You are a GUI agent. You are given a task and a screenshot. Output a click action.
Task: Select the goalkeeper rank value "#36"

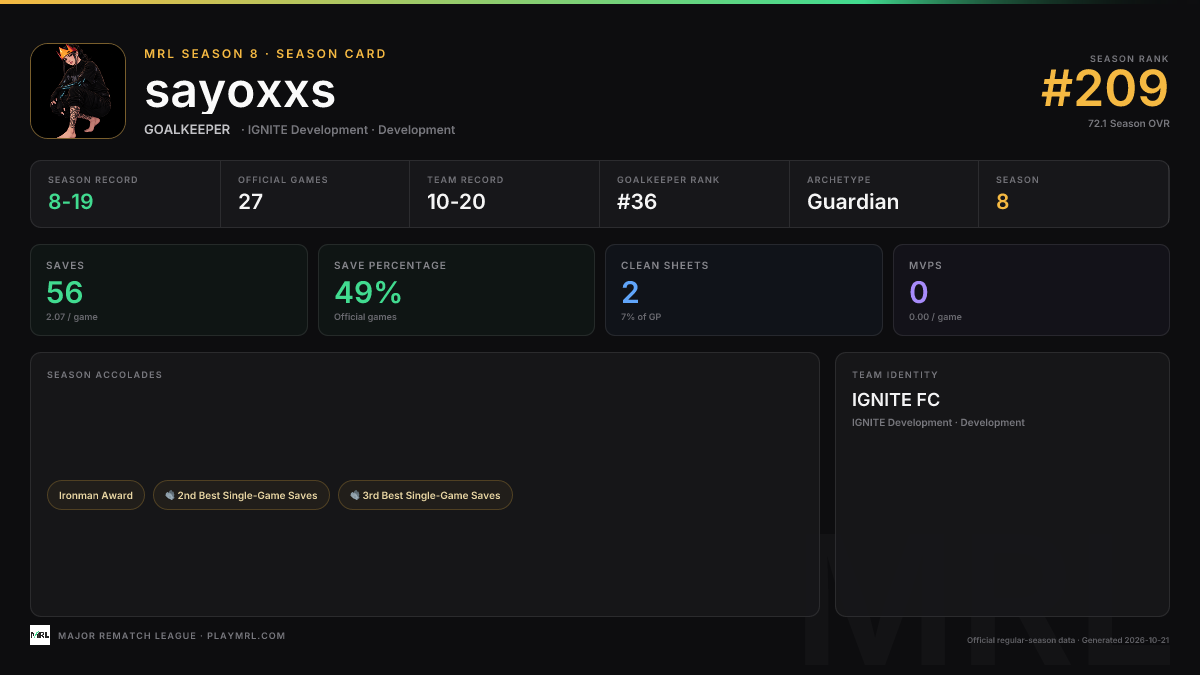(637, 201)
